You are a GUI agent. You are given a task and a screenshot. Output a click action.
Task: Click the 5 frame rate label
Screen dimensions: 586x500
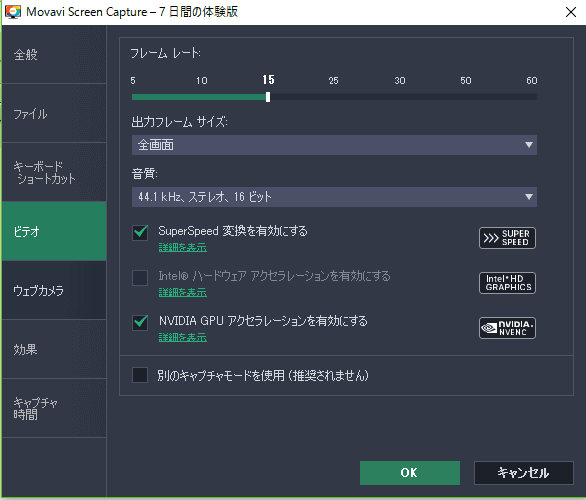133,81
